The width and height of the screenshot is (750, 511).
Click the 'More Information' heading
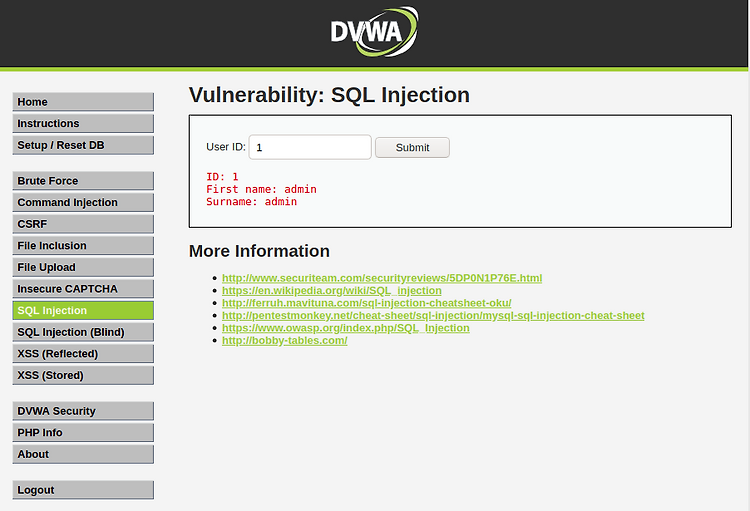[259, 251]
